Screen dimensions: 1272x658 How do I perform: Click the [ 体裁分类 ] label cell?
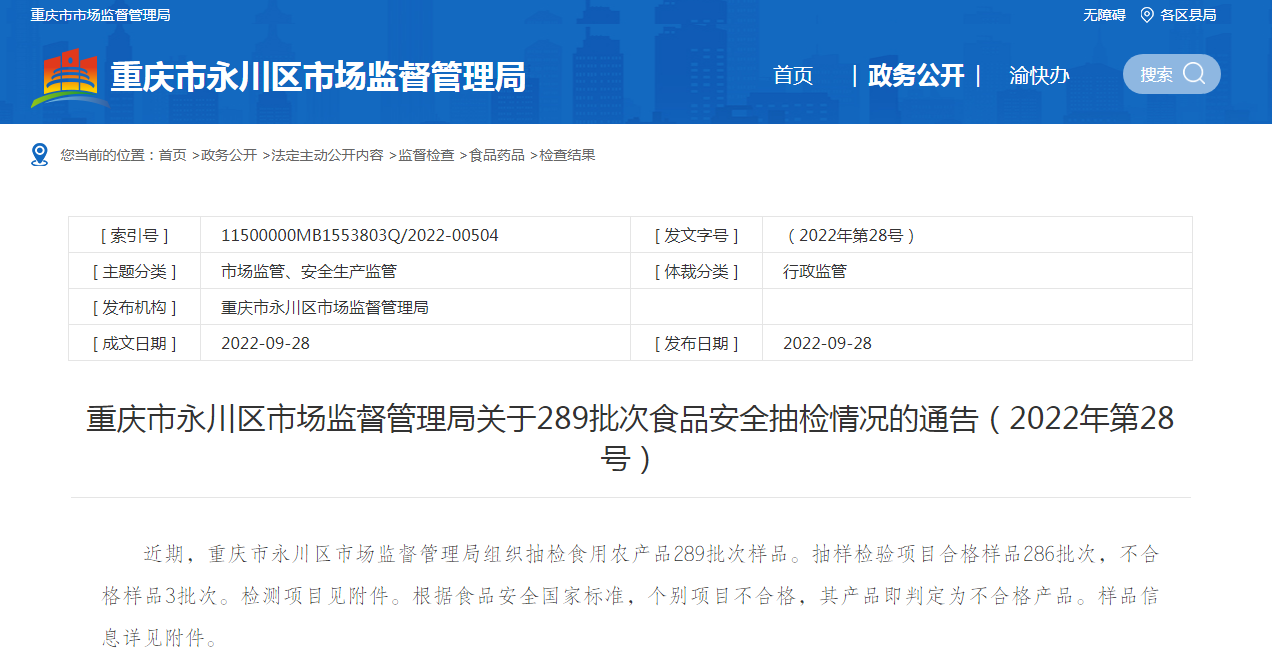697,272
